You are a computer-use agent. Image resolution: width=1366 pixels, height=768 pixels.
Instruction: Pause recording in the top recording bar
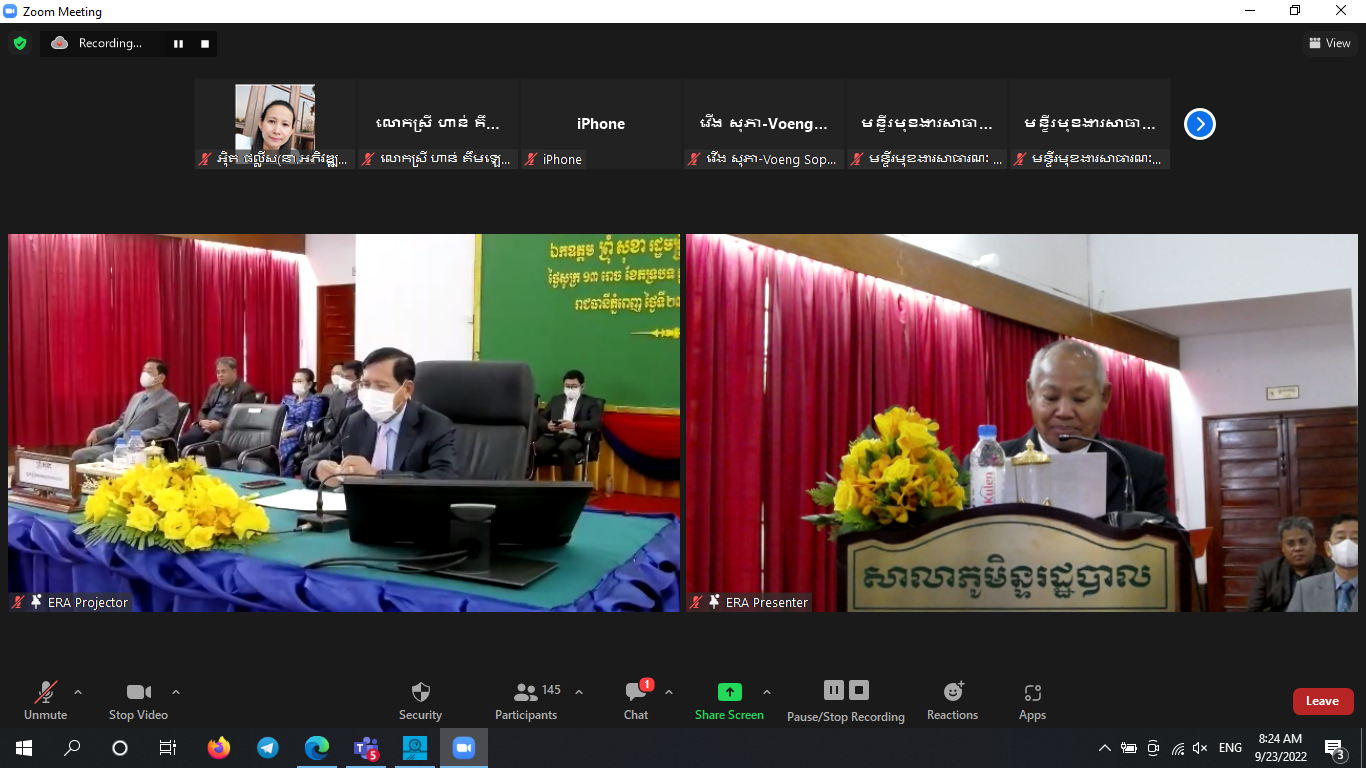coord(178,44)
